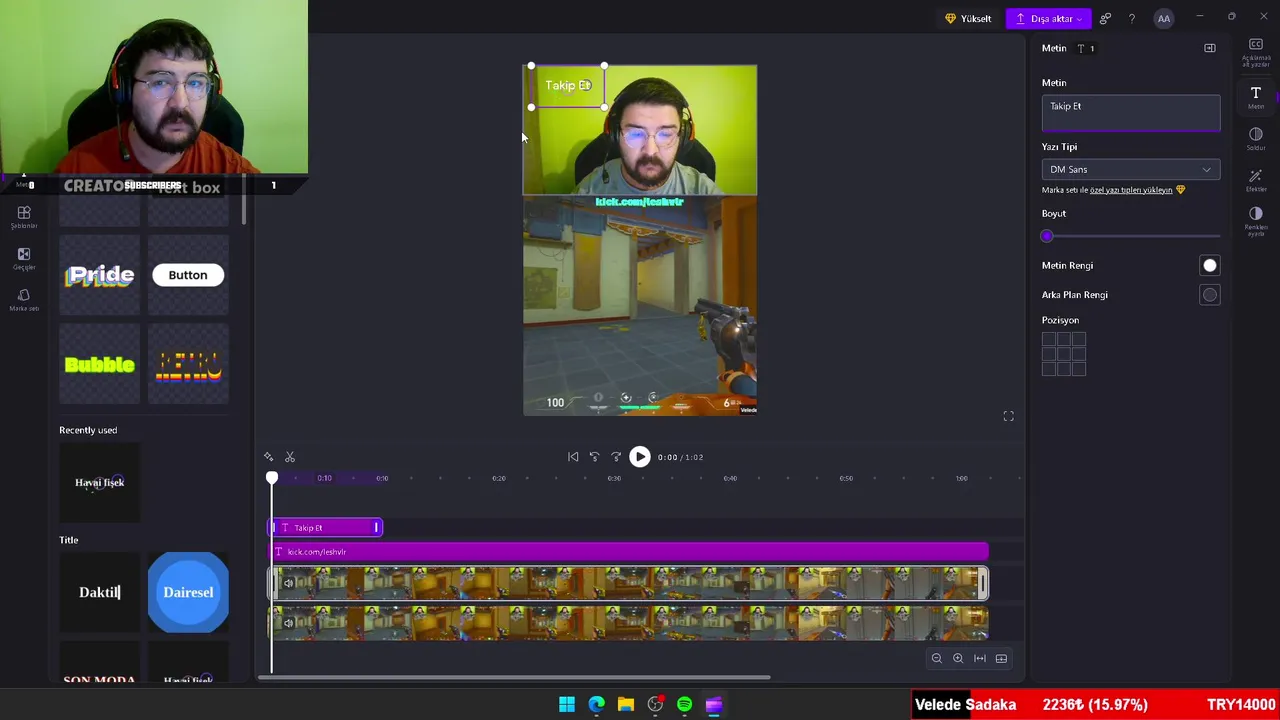1280x720 pixels.
Task: Rewind 5 seconds button
Action: (594, 457)
